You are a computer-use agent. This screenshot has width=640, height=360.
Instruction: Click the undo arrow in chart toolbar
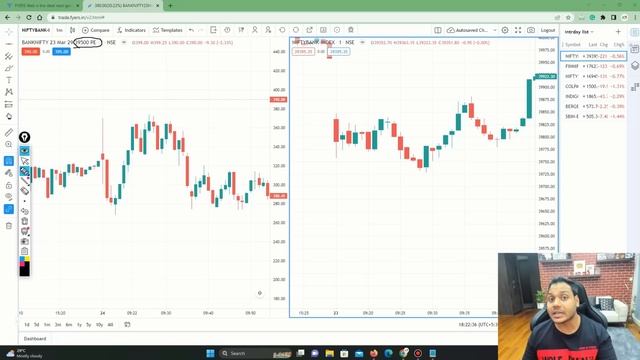191,30
